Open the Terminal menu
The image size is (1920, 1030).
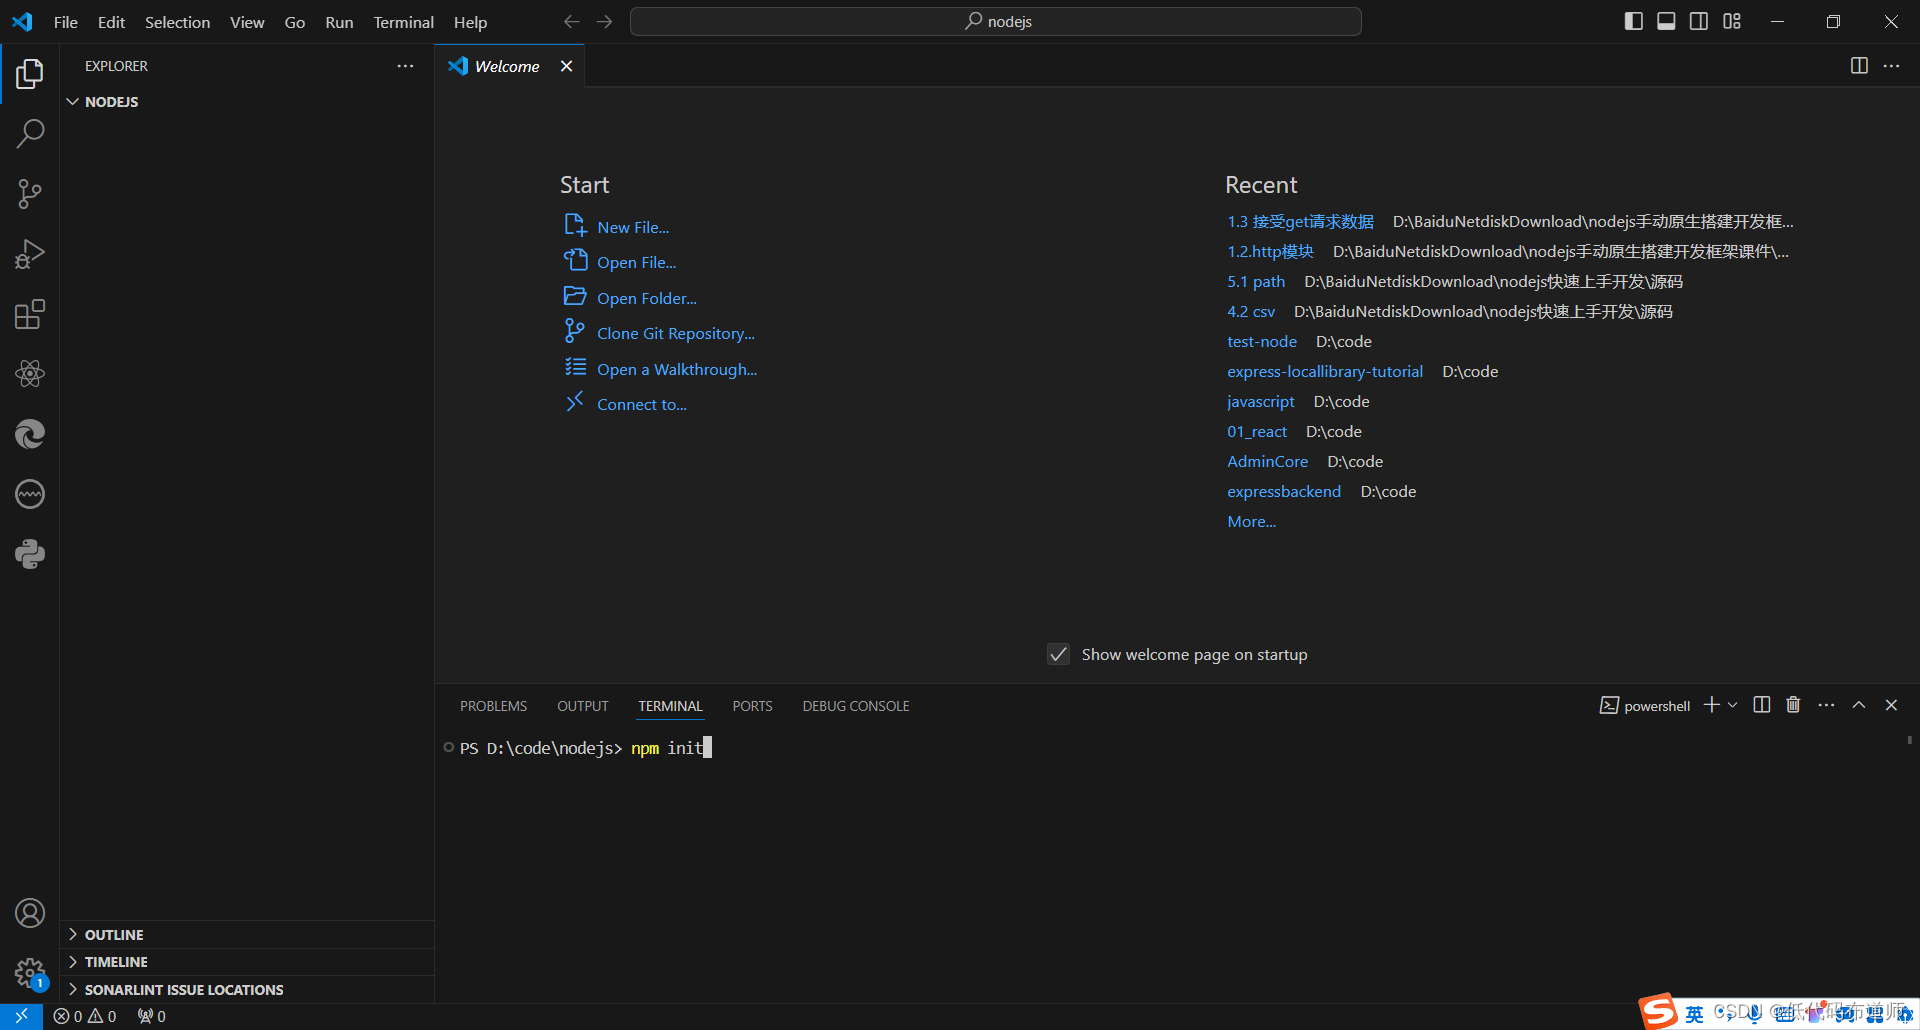click(404, 22)
